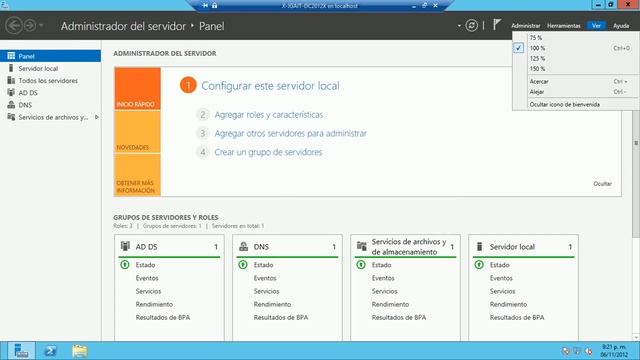Open Servicios in the DNS tile

tap(266, 291)
